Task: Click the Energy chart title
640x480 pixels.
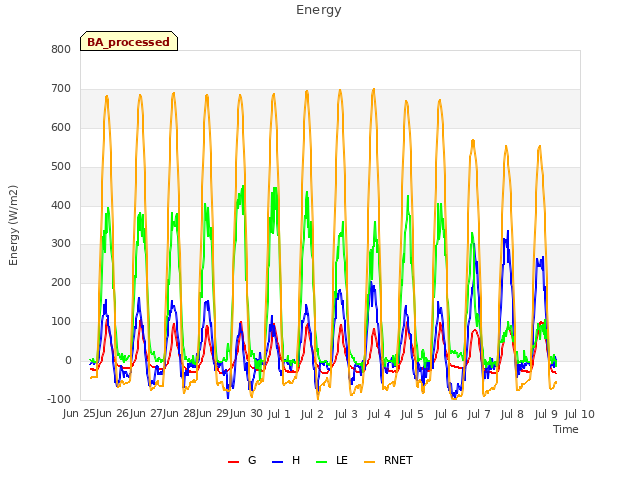Action: pyautogui.click(x=318, y=10)
